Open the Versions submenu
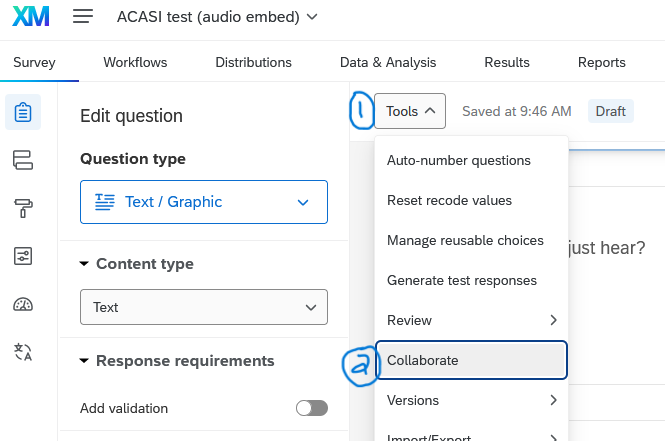This screenshot has height=441, width=665. coord(470,400)
